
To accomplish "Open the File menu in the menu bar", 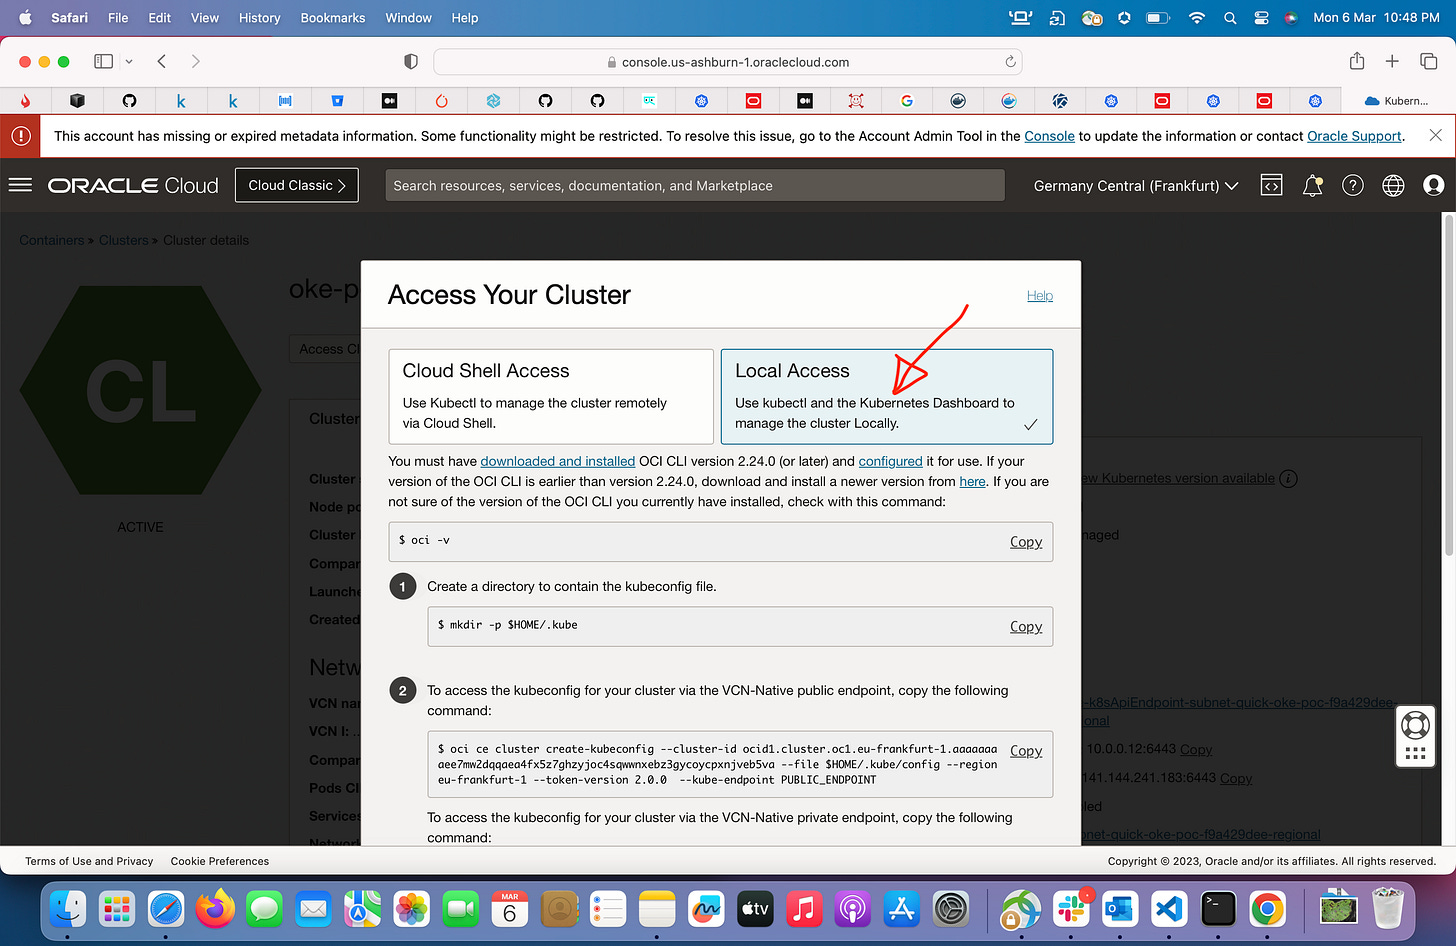I will pos(118,18).
